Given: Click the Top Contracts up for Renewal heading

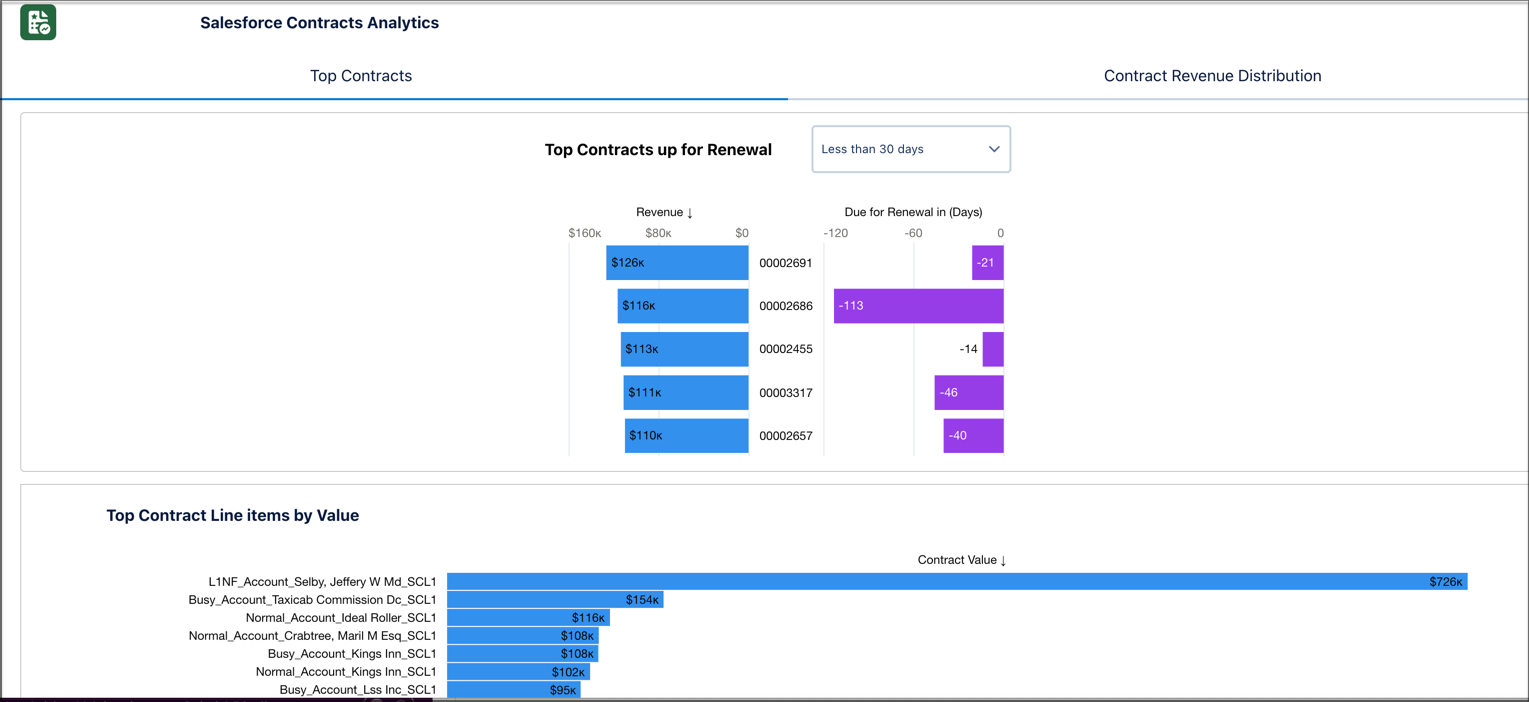Looking at the screenshot, I should [x=658, y=150].
